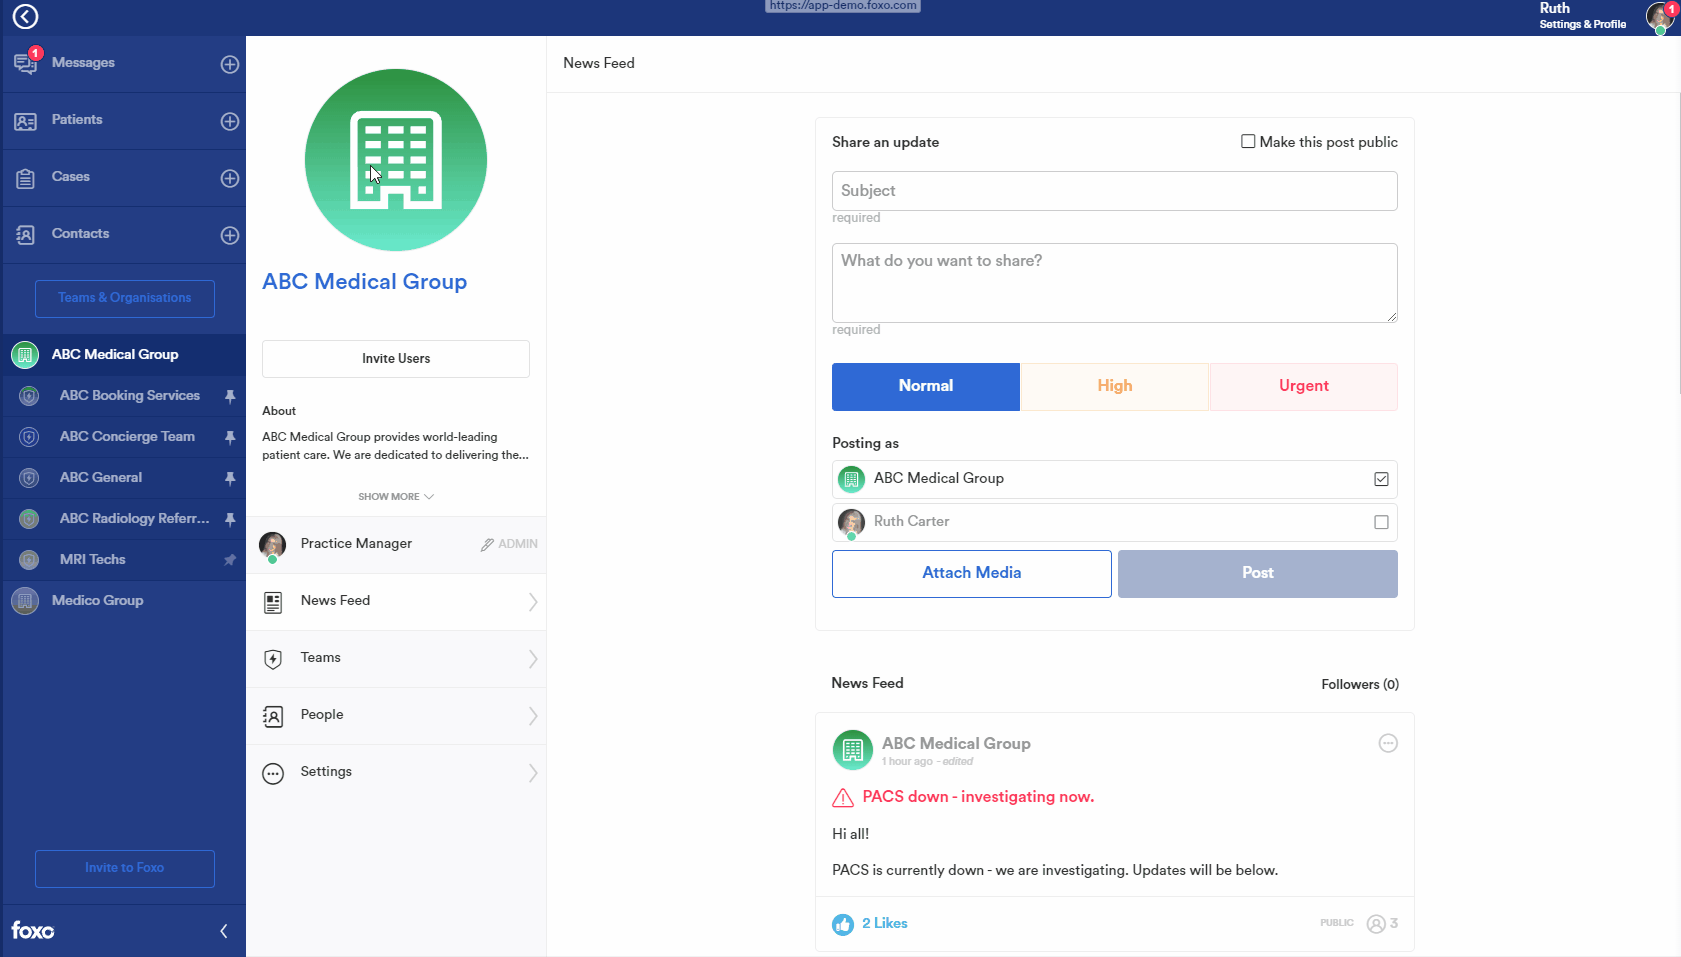Click the pencil edit icon beside ADMIN
This screenshot has width=1681, height=957.
tap(487, 544)
